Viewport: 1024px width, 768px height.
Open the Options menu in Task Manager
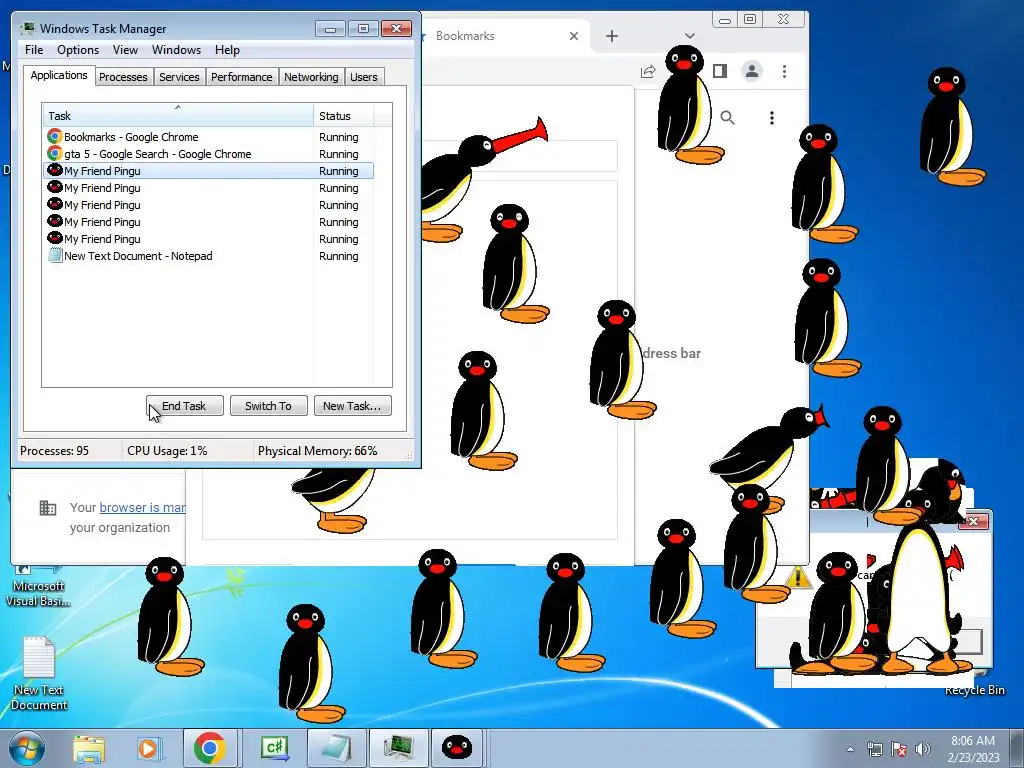point(78,50)
